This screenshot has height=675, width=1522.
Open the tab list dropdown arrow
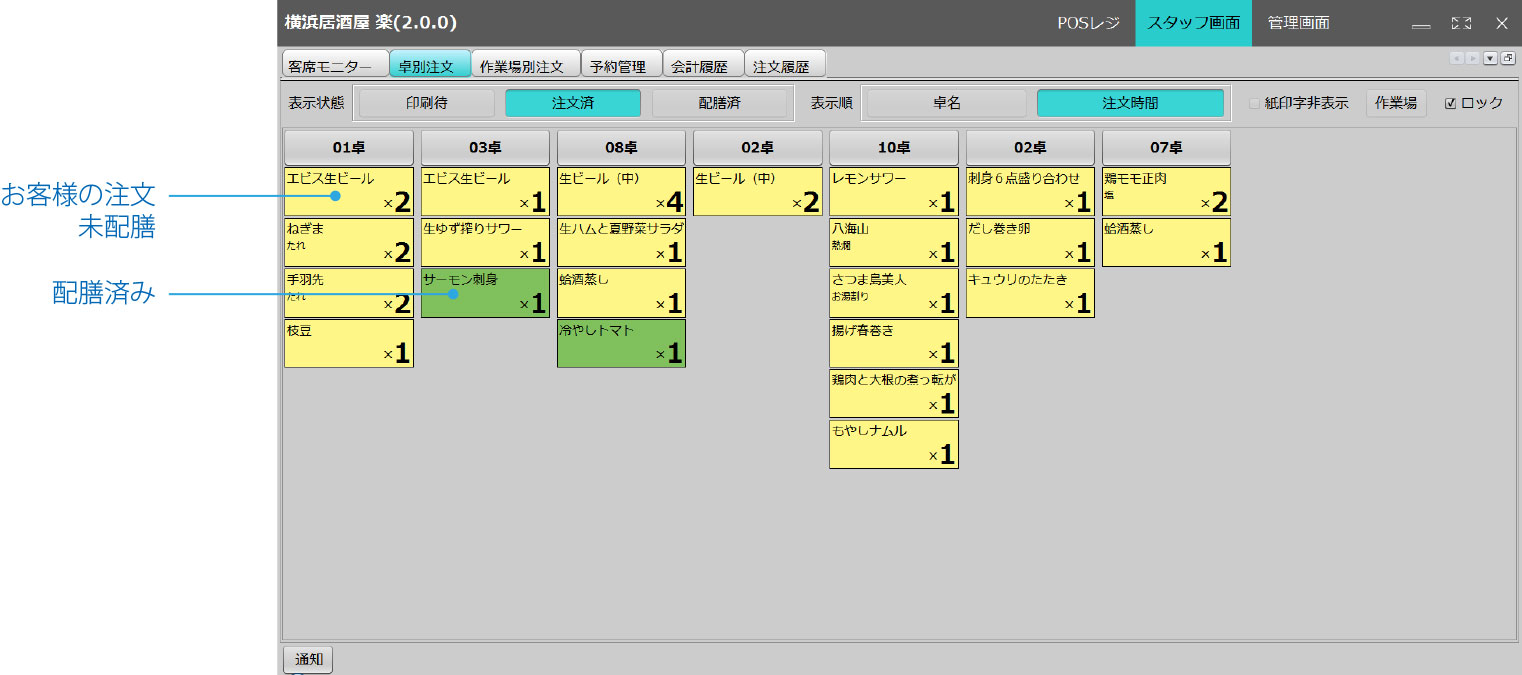pyautogui.click(x=1490, y=58)
